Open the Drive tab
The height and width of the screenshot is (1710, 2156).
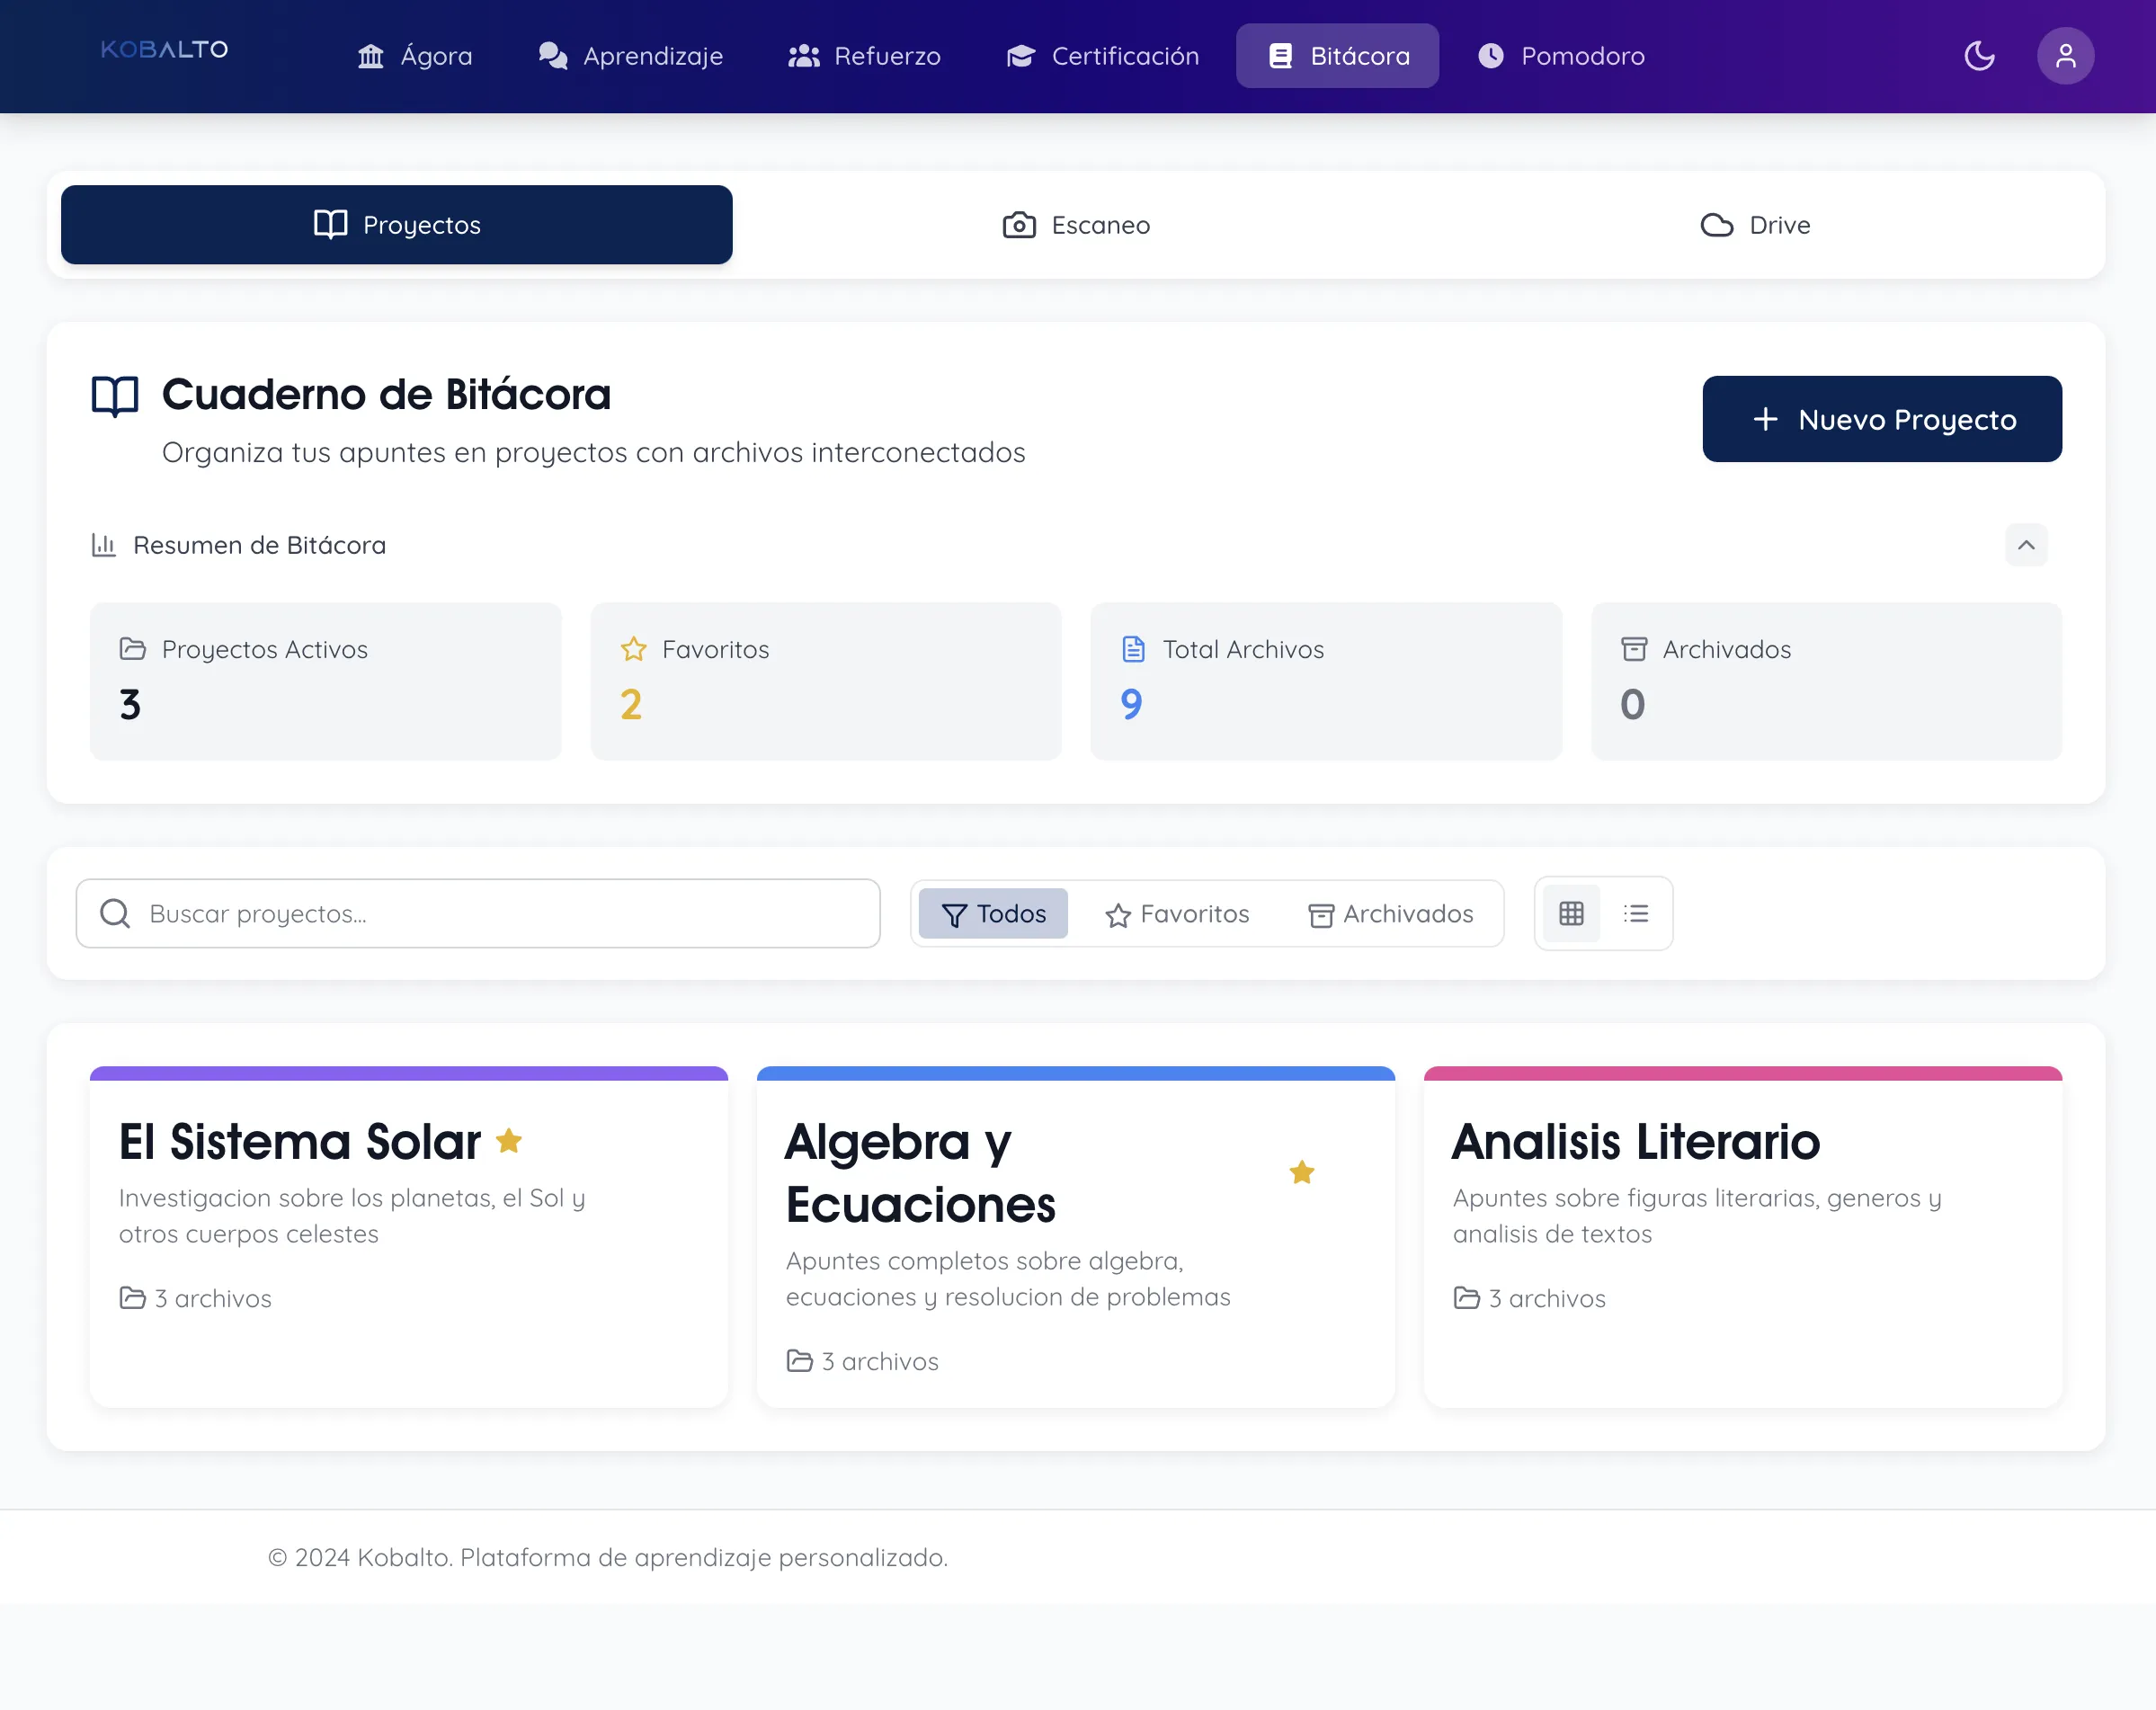tap(1755, 225)
